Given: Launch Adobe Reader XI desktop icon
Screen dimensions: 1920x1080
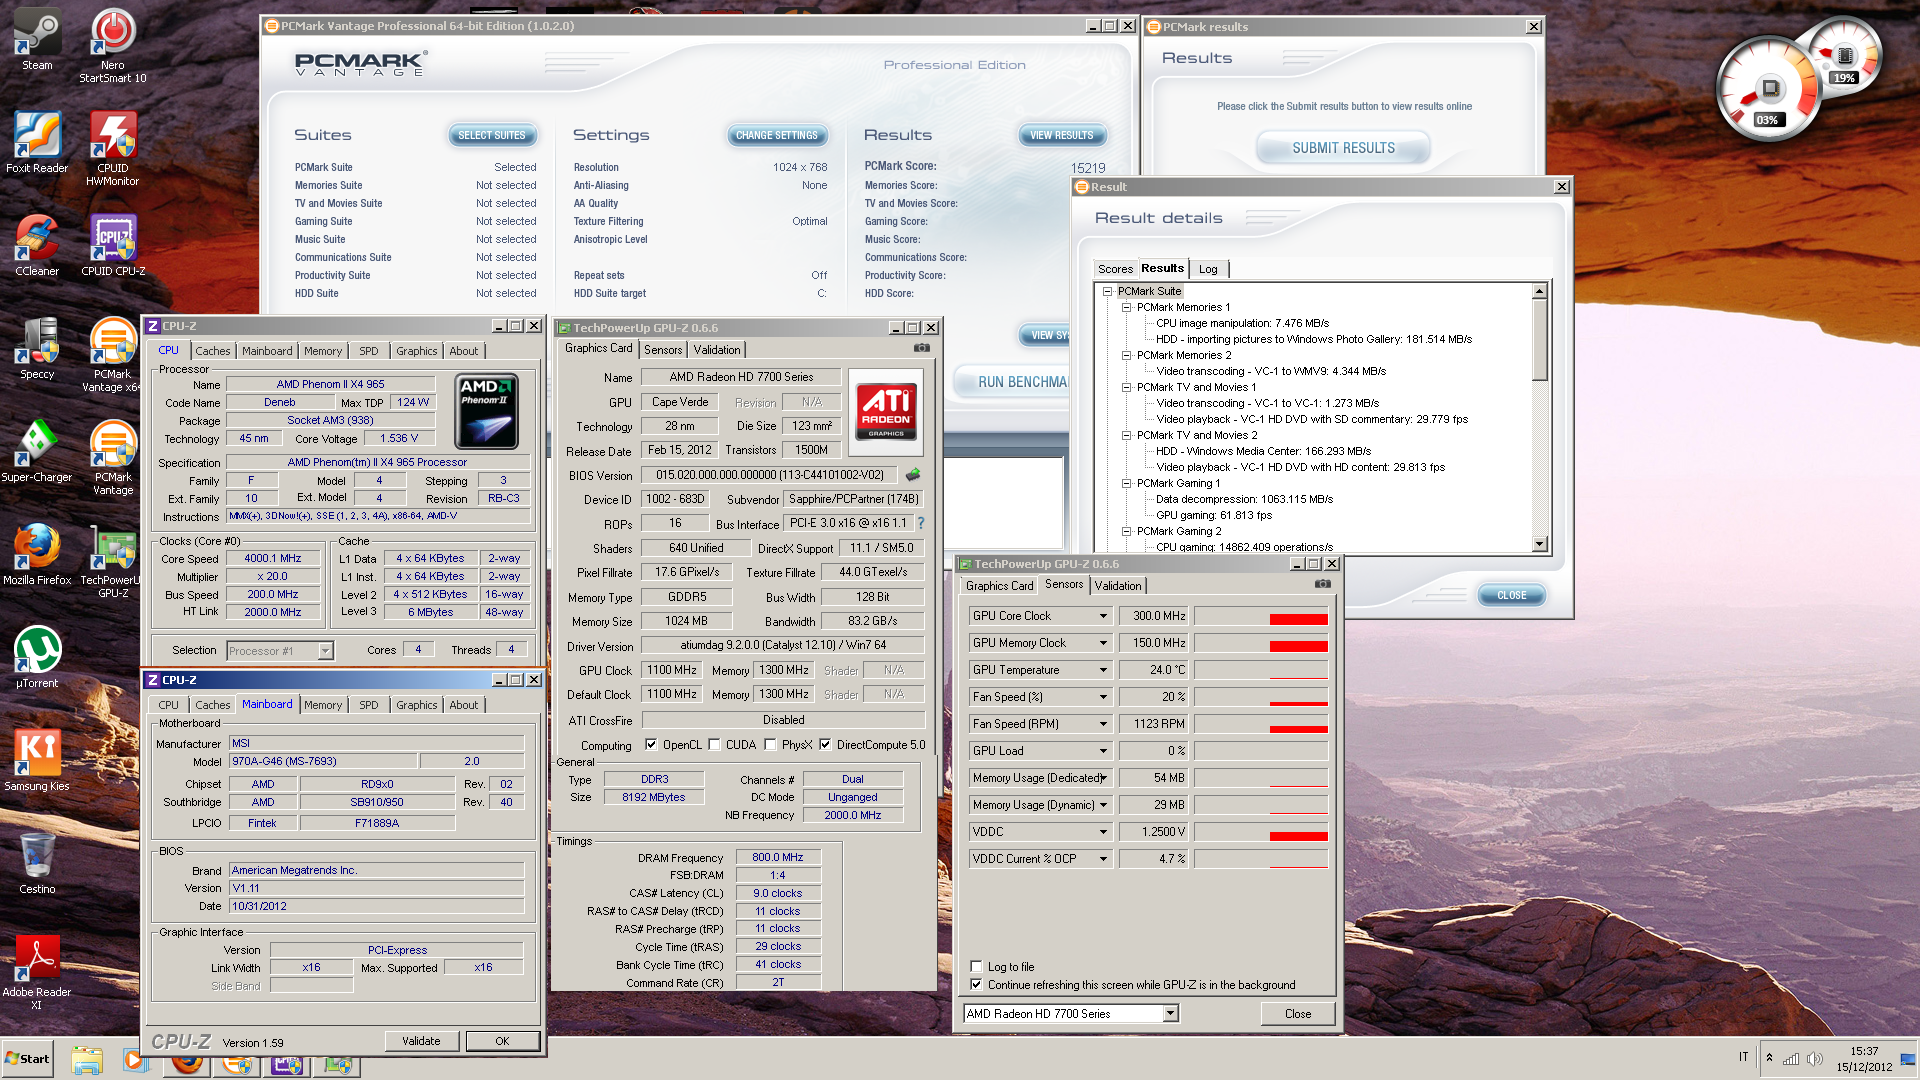Looking at the screenshot, I should [x=37, y=973].
